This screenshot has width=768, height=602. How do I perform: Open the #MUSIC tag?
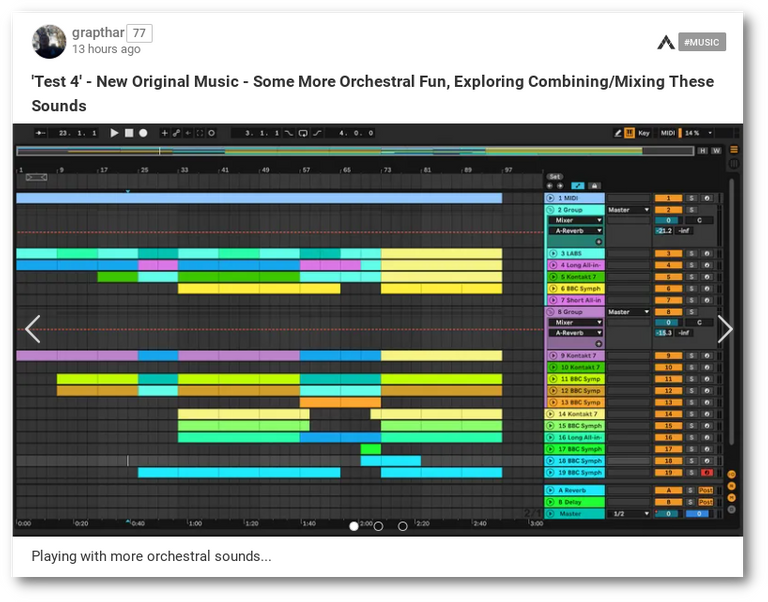[x=701, y=42]
